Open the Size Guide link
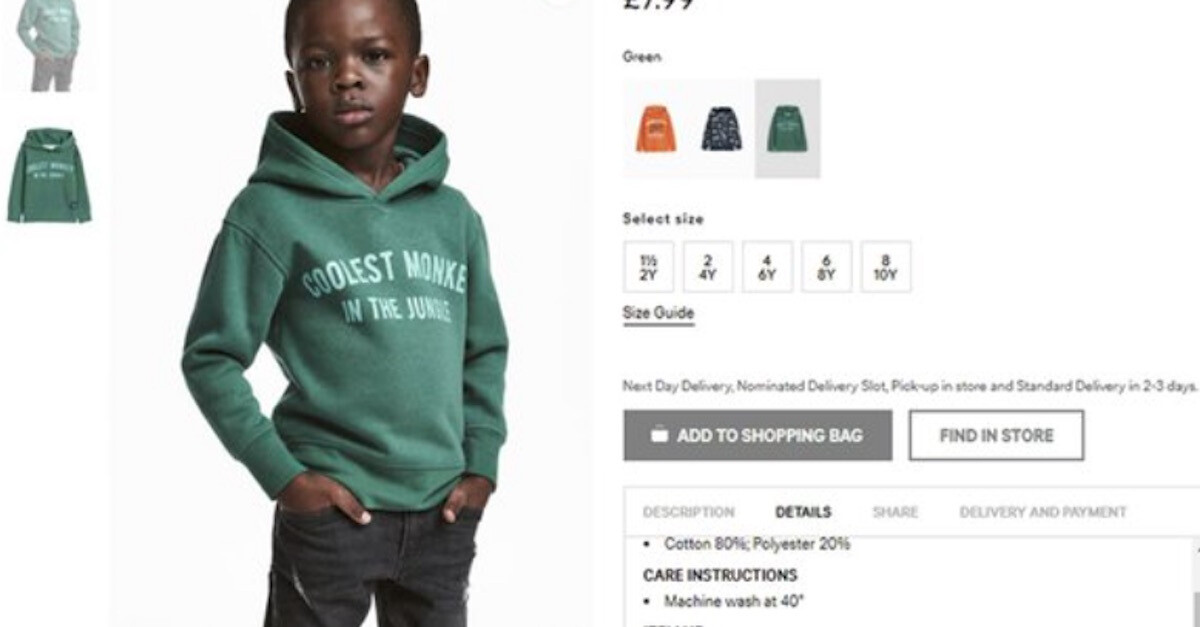1200x627 pixels. 658,314
